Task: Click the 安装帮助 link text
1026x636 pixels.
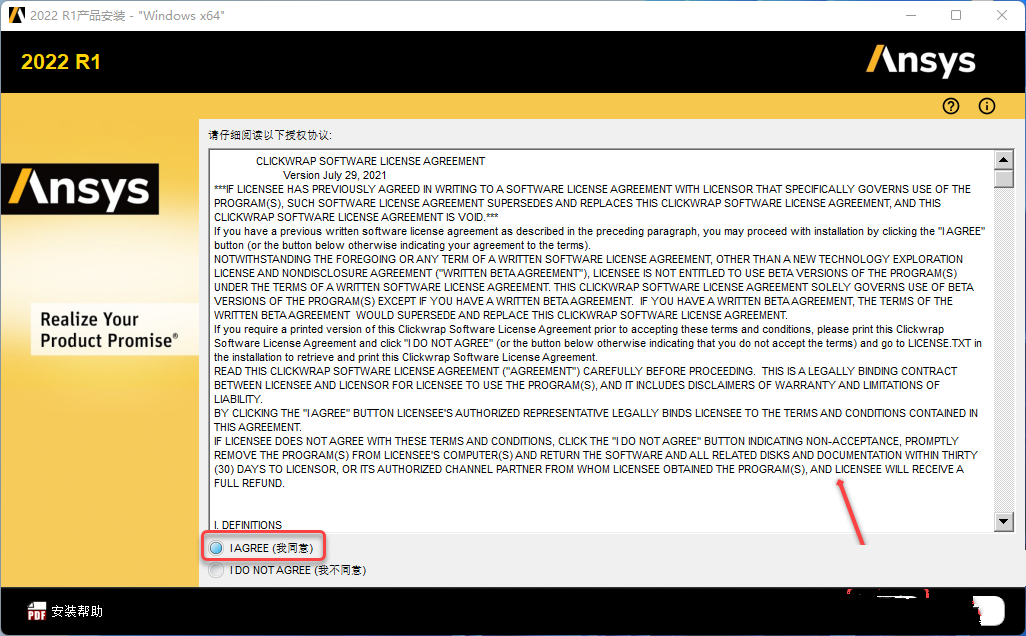Action: [77, 611]
